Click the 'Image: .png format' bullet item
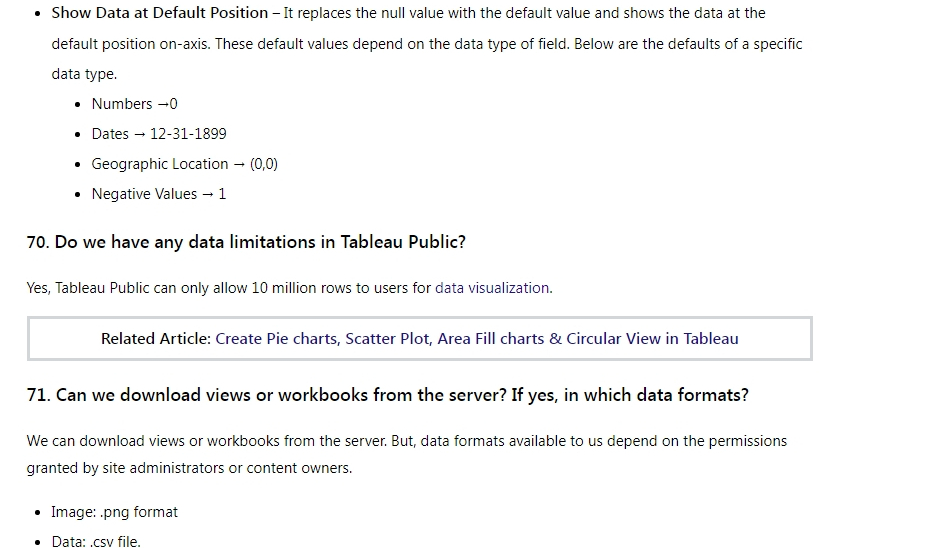The image size is (948, 548). 114,512
